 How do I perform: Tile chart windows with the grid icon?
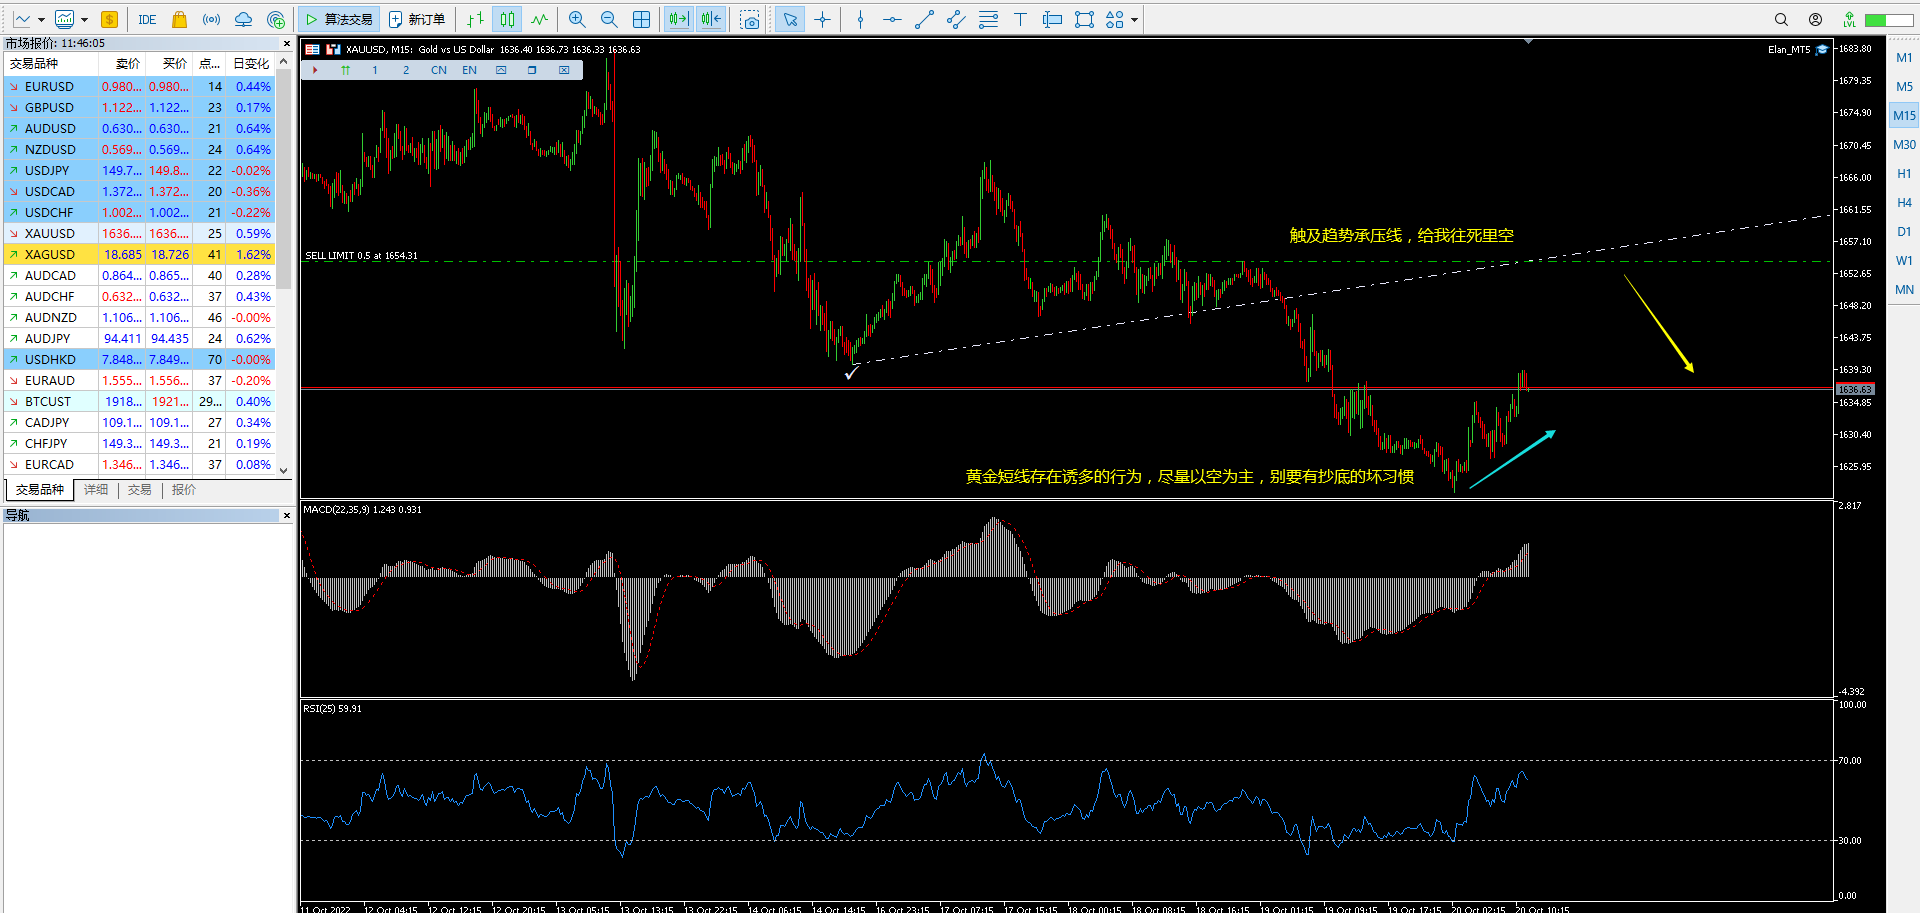click(x=641, y=19)
